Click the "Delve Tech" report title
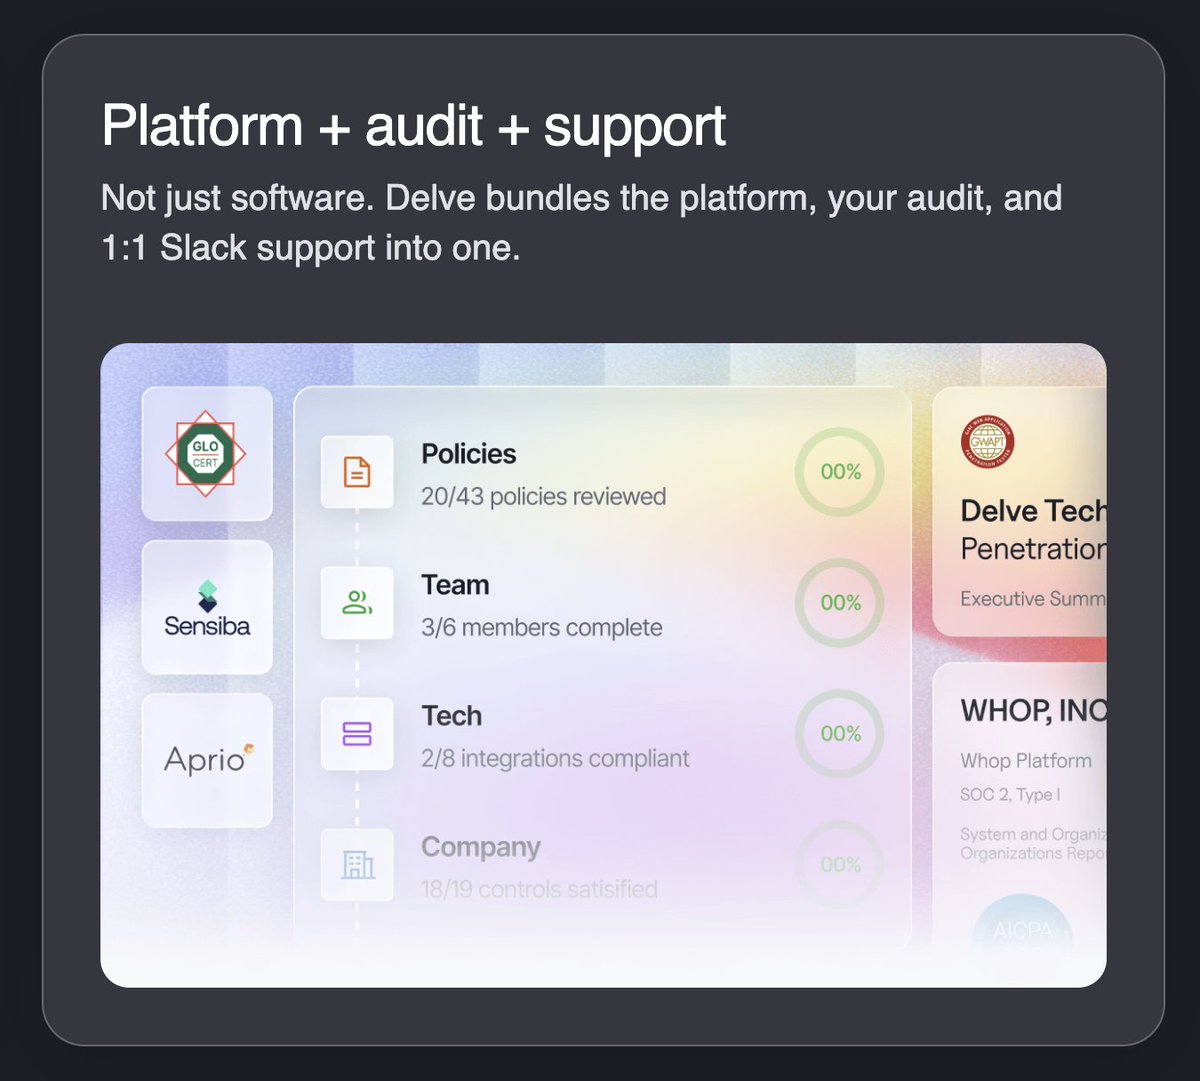This screenshot has width=1200, height=1081. point(1033,511)
